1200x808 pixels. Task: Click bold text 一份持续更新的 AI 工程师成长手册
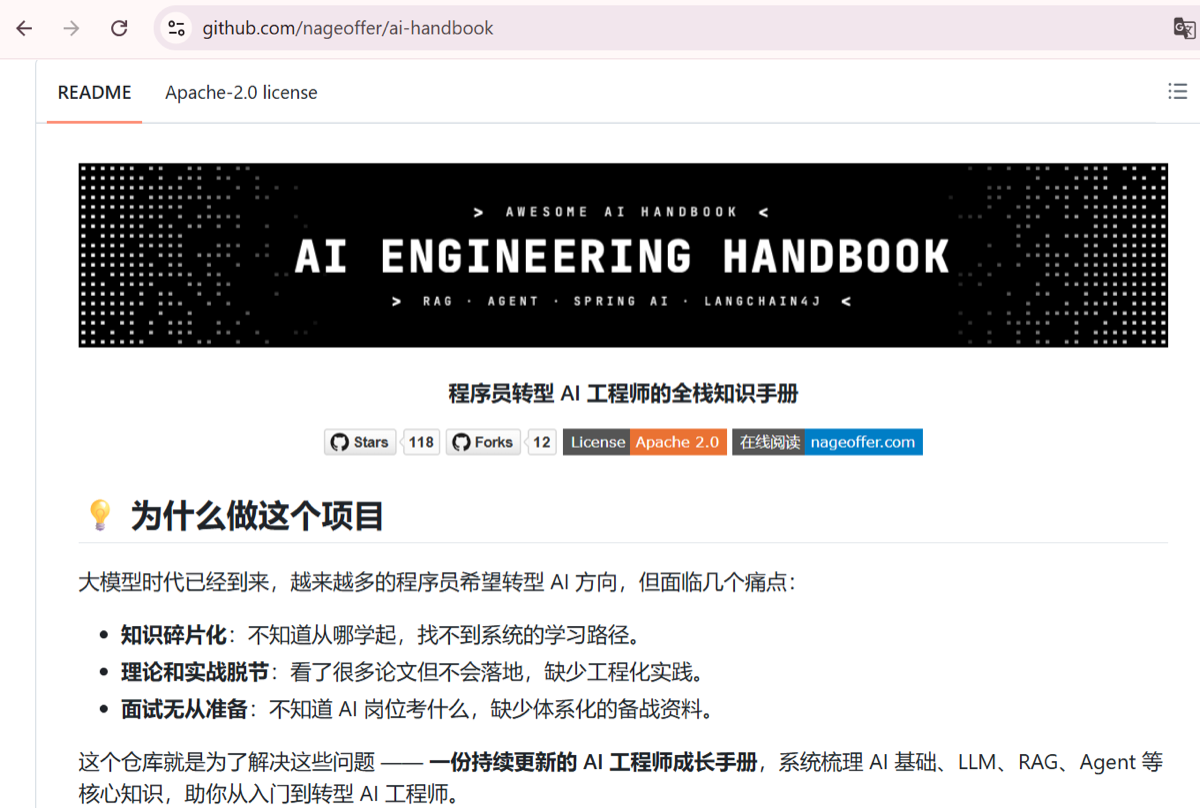[593, 762]
